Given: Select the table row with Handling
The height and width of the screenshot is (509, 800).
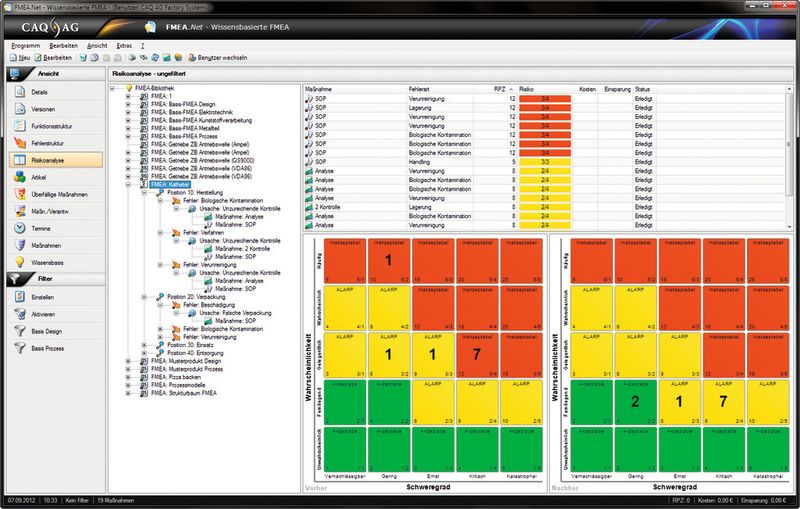Looking at the screenshot, I should point(545,162).
